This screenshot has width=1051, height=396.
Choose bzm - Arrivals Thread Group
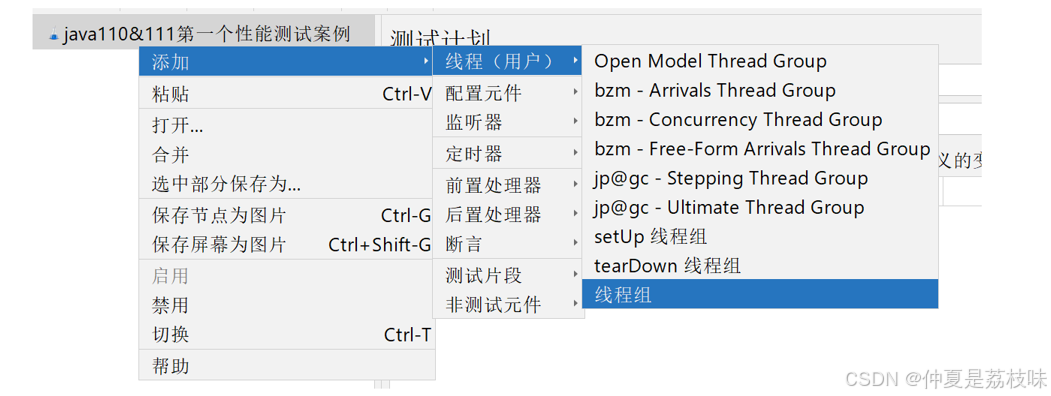coord(759,90)
